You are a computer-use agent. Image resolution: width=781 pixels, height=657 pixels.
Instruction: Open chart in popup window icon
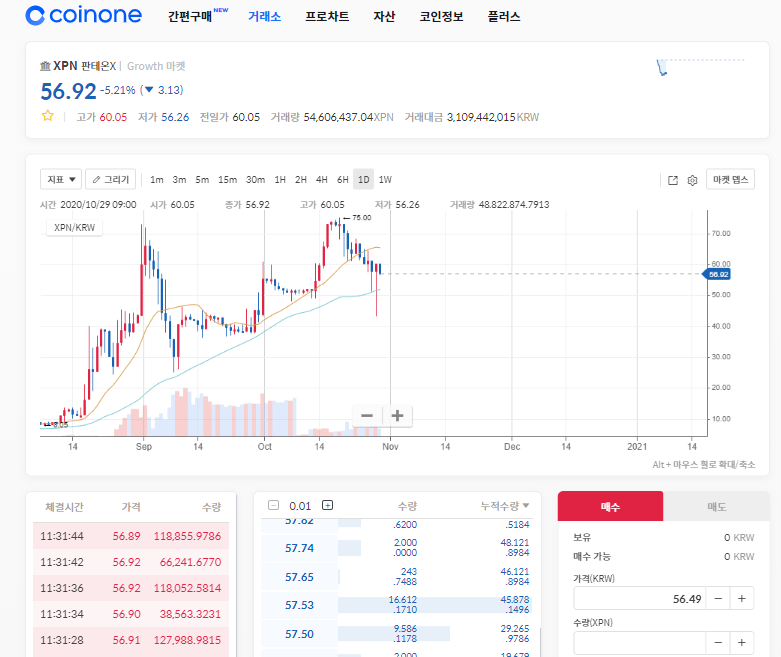coord(672,180)
